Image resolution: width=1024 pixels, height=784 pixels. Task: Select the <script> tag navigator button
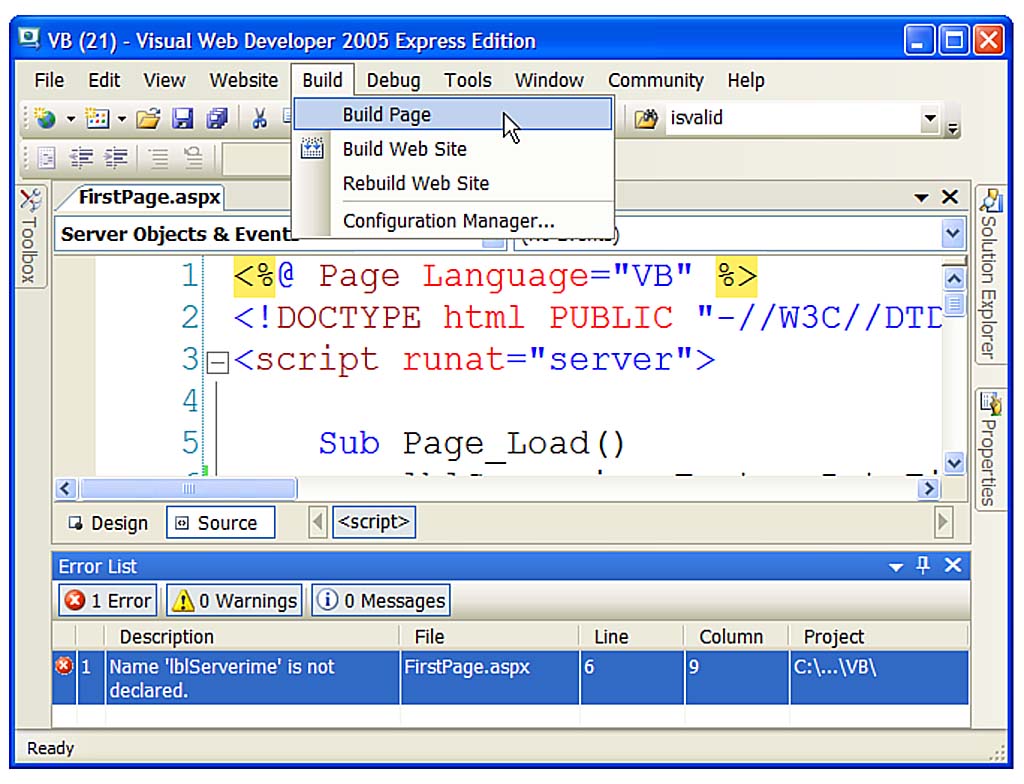[374, 522]
